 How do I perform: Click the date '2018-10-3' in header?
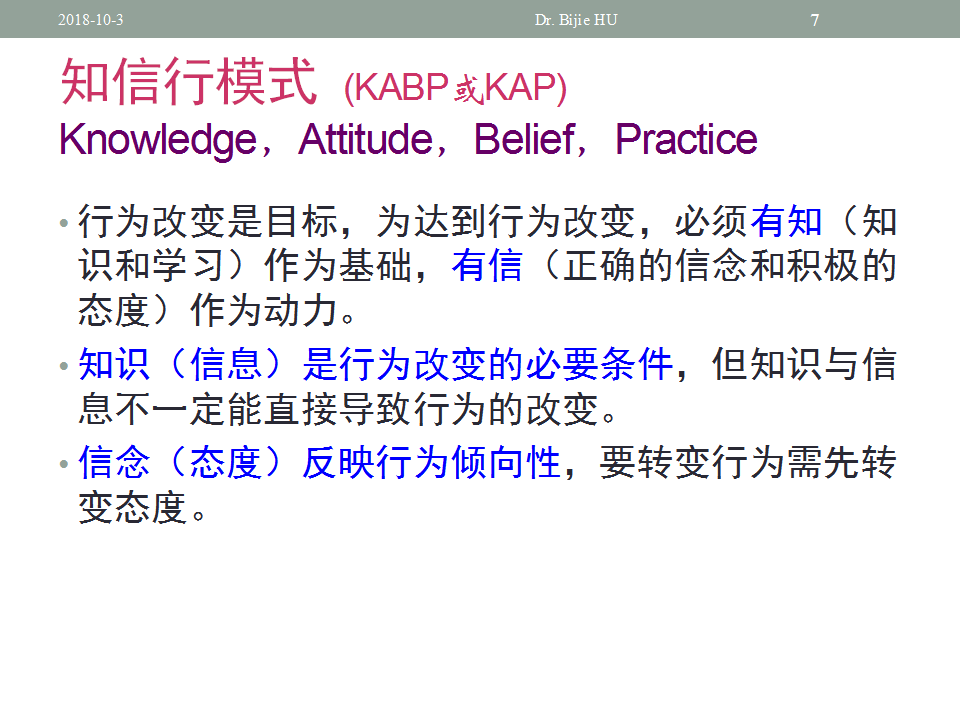pos(91,20)
